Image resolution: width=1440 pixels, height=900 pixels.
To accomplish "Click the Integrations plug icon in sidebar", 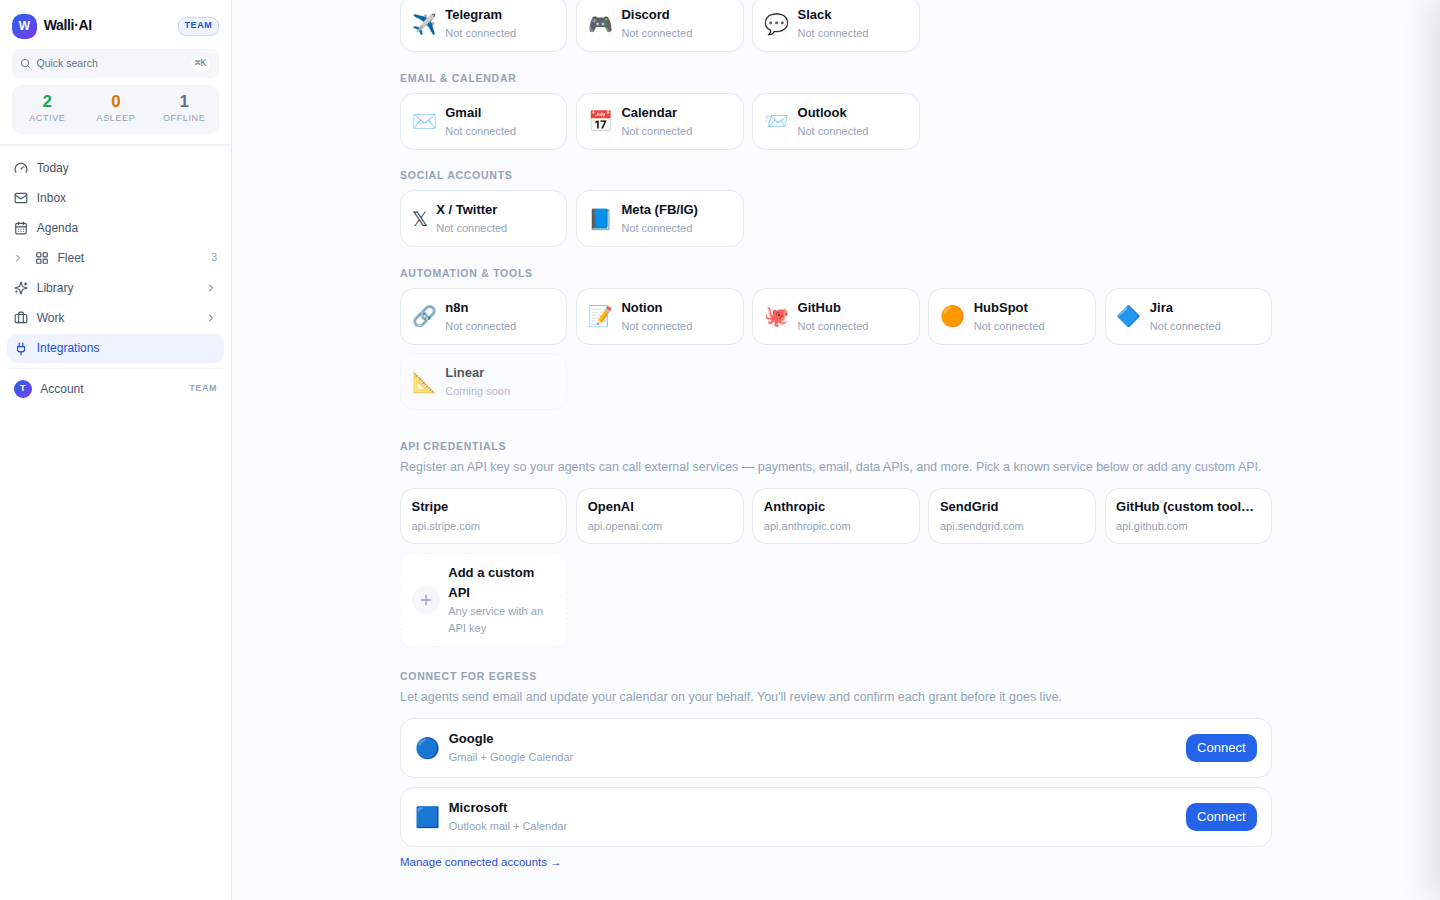I will (x=21, y=348).
